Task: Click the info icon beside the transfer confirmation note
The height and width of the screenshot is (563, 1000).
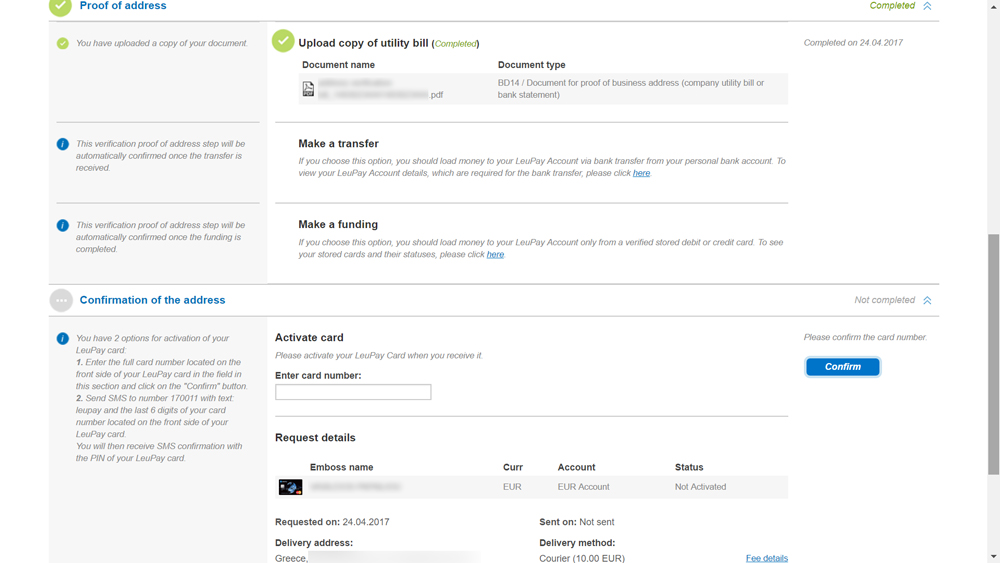Action: 62,144
